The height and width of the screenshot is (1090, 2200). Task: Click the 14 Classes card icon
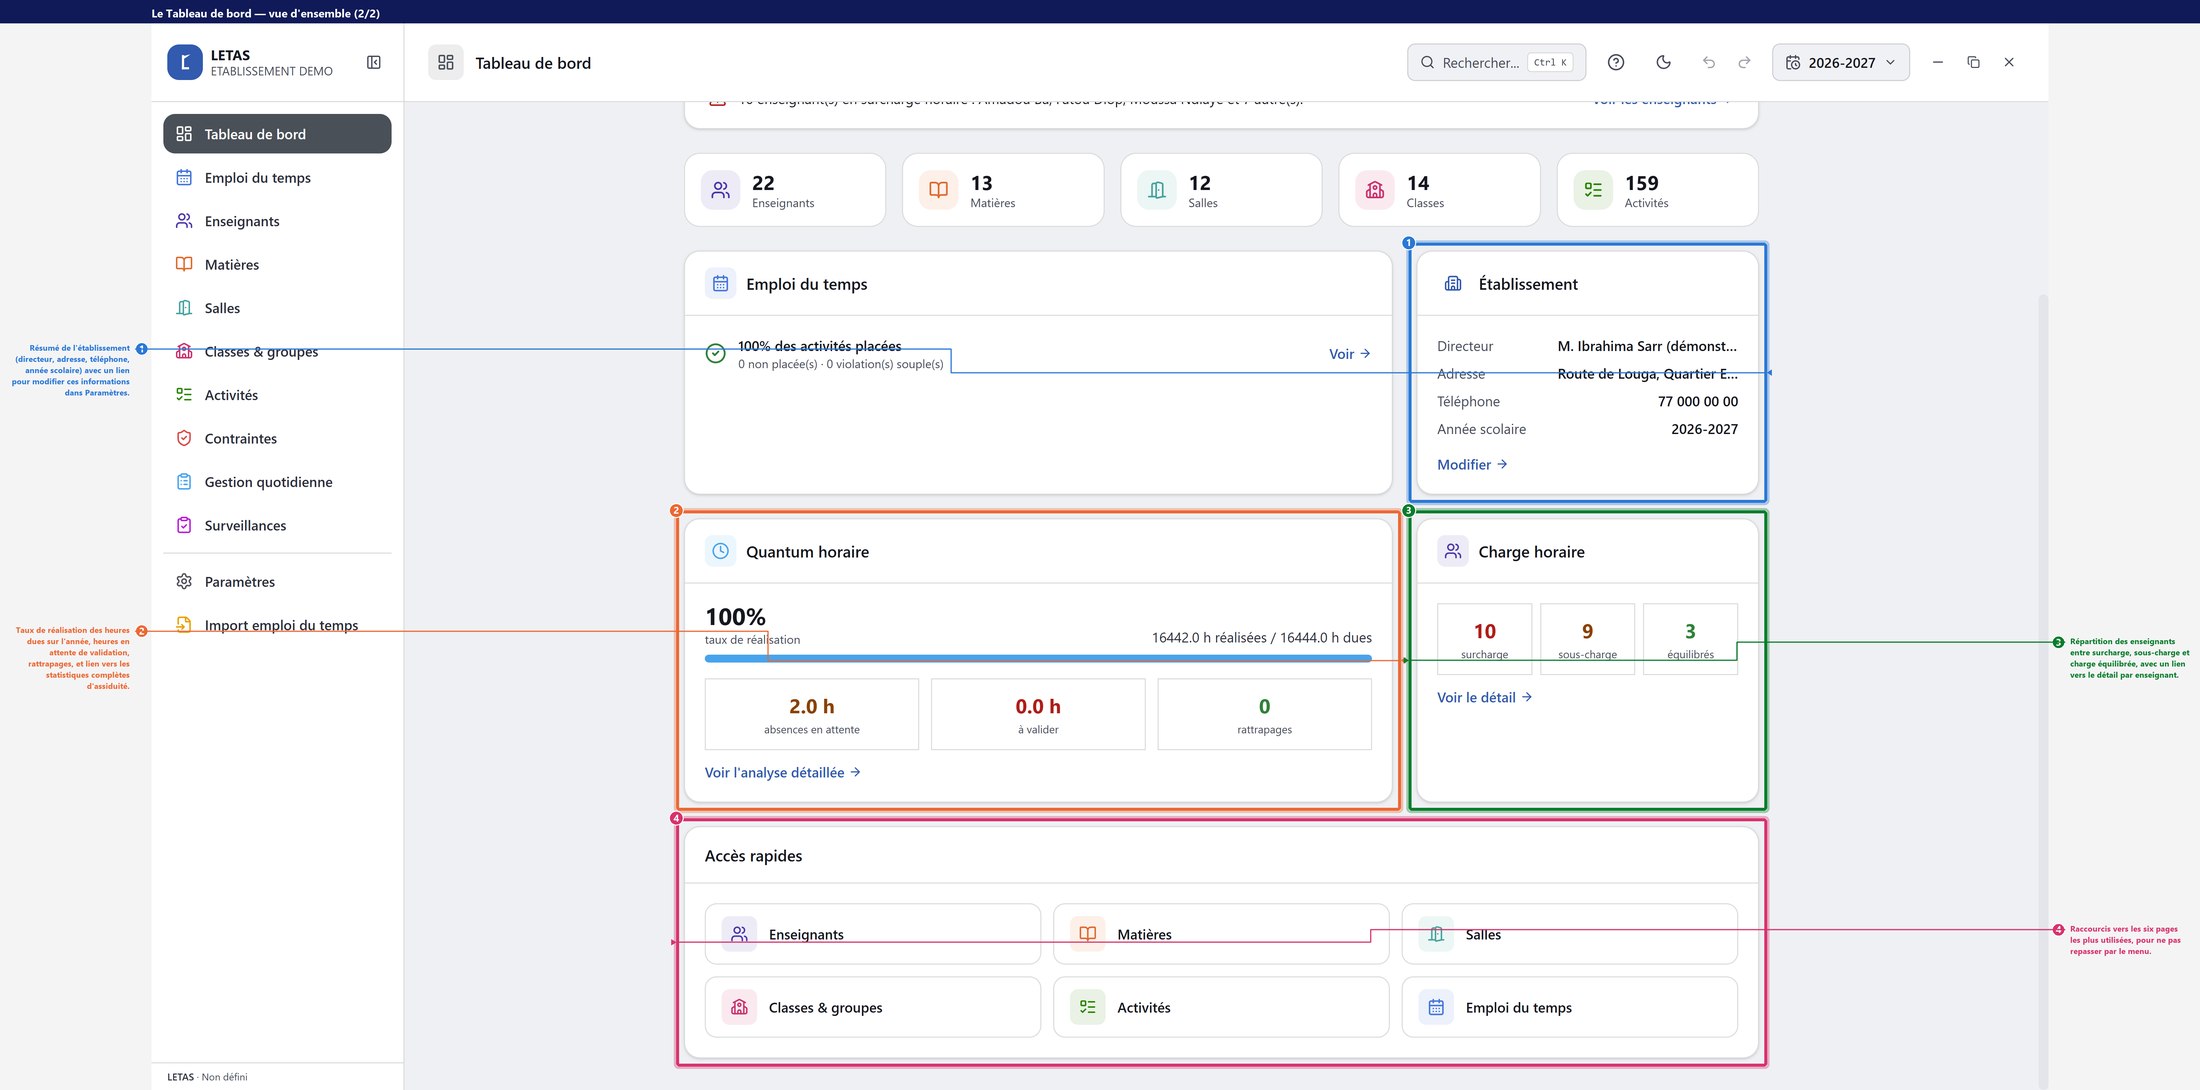point(1375,190)
